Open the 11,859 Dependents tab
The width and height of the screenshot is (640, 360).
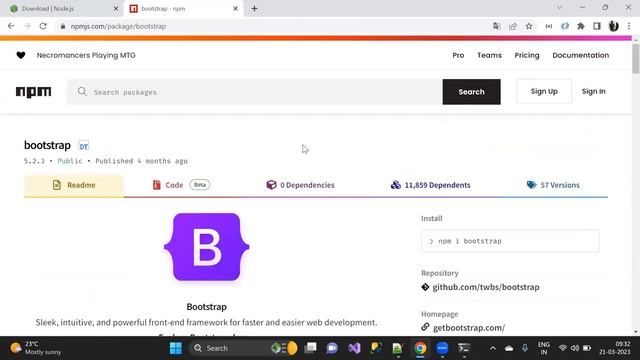coord(430,185)
